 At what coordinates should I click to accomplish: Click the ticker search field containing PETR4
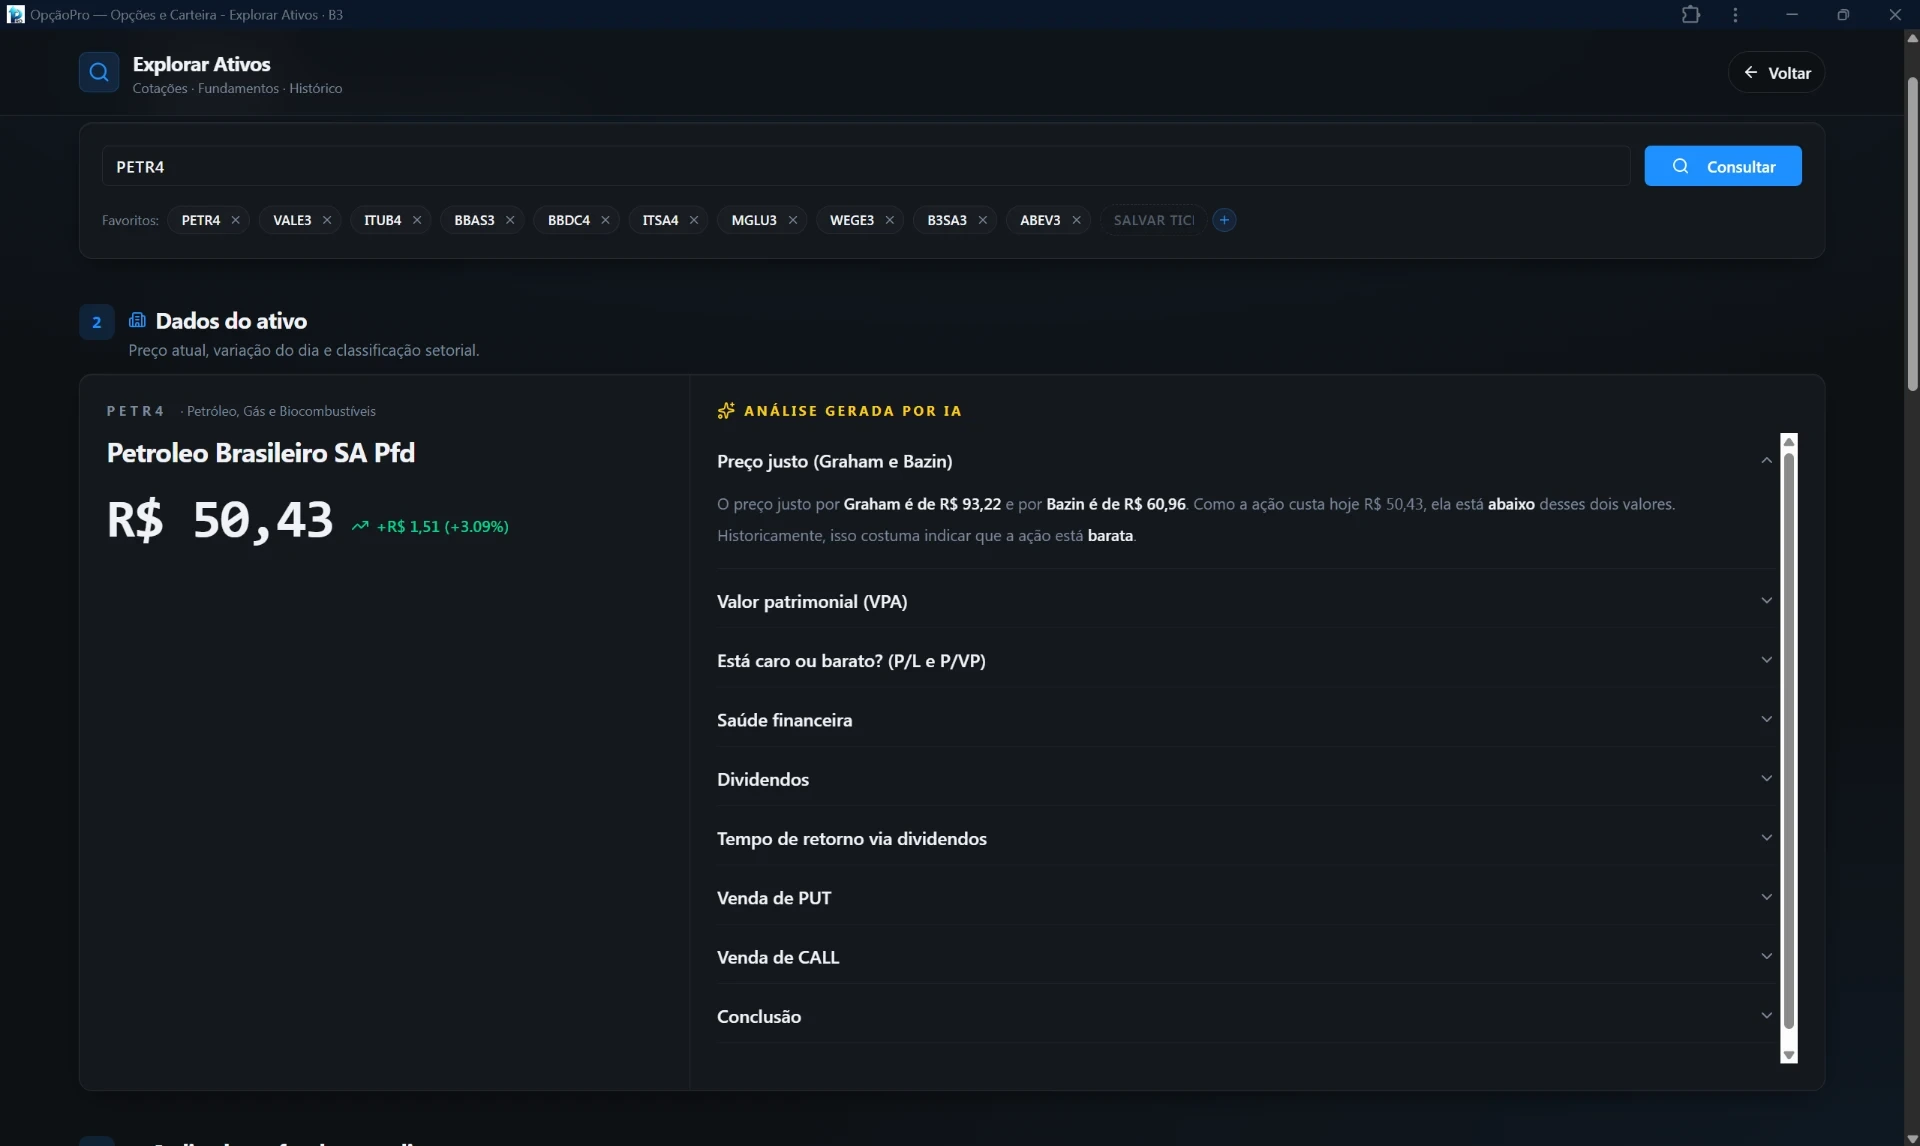tap(866, 166)
